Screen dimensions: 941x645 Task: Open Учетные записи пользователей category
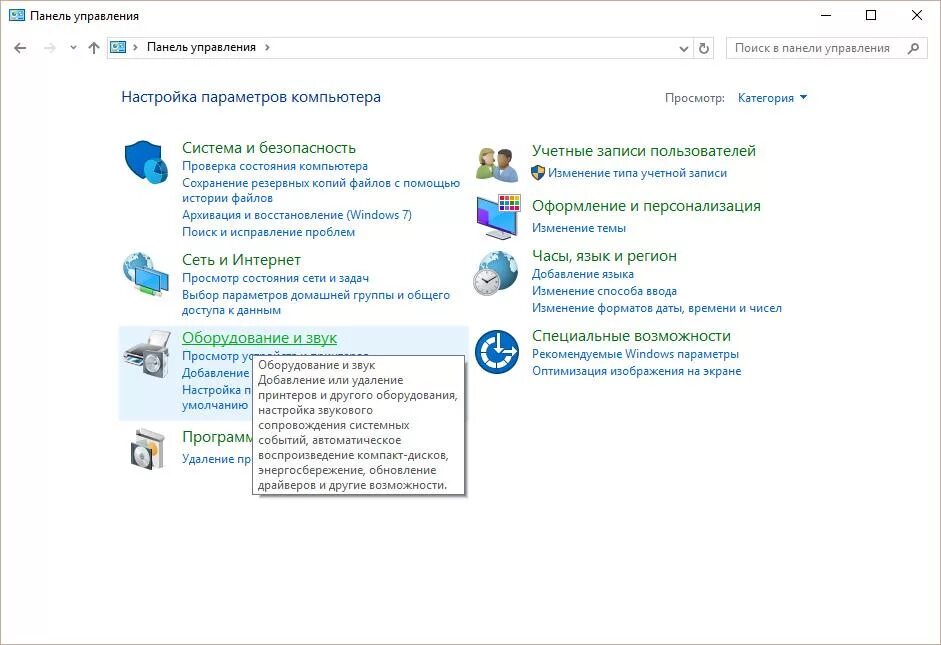(x=644, y=151)
